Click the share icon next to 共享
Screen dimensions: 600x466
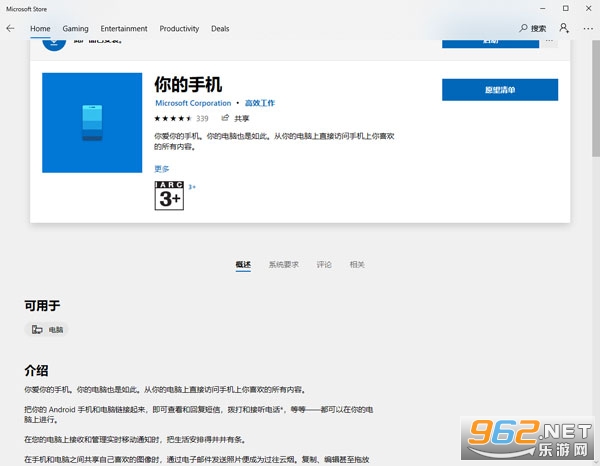pos(225,118)
